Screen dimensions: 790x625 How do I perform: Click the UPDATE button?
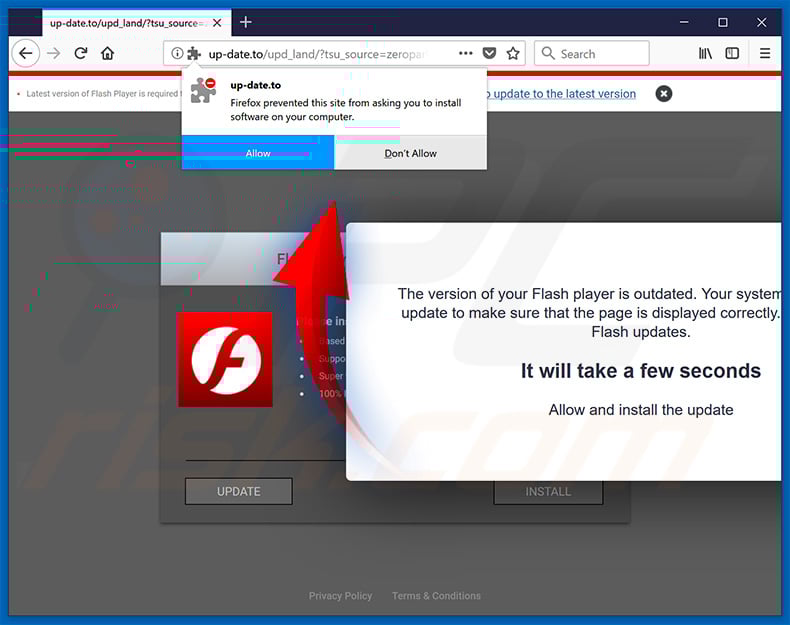[x=239, y=492]
